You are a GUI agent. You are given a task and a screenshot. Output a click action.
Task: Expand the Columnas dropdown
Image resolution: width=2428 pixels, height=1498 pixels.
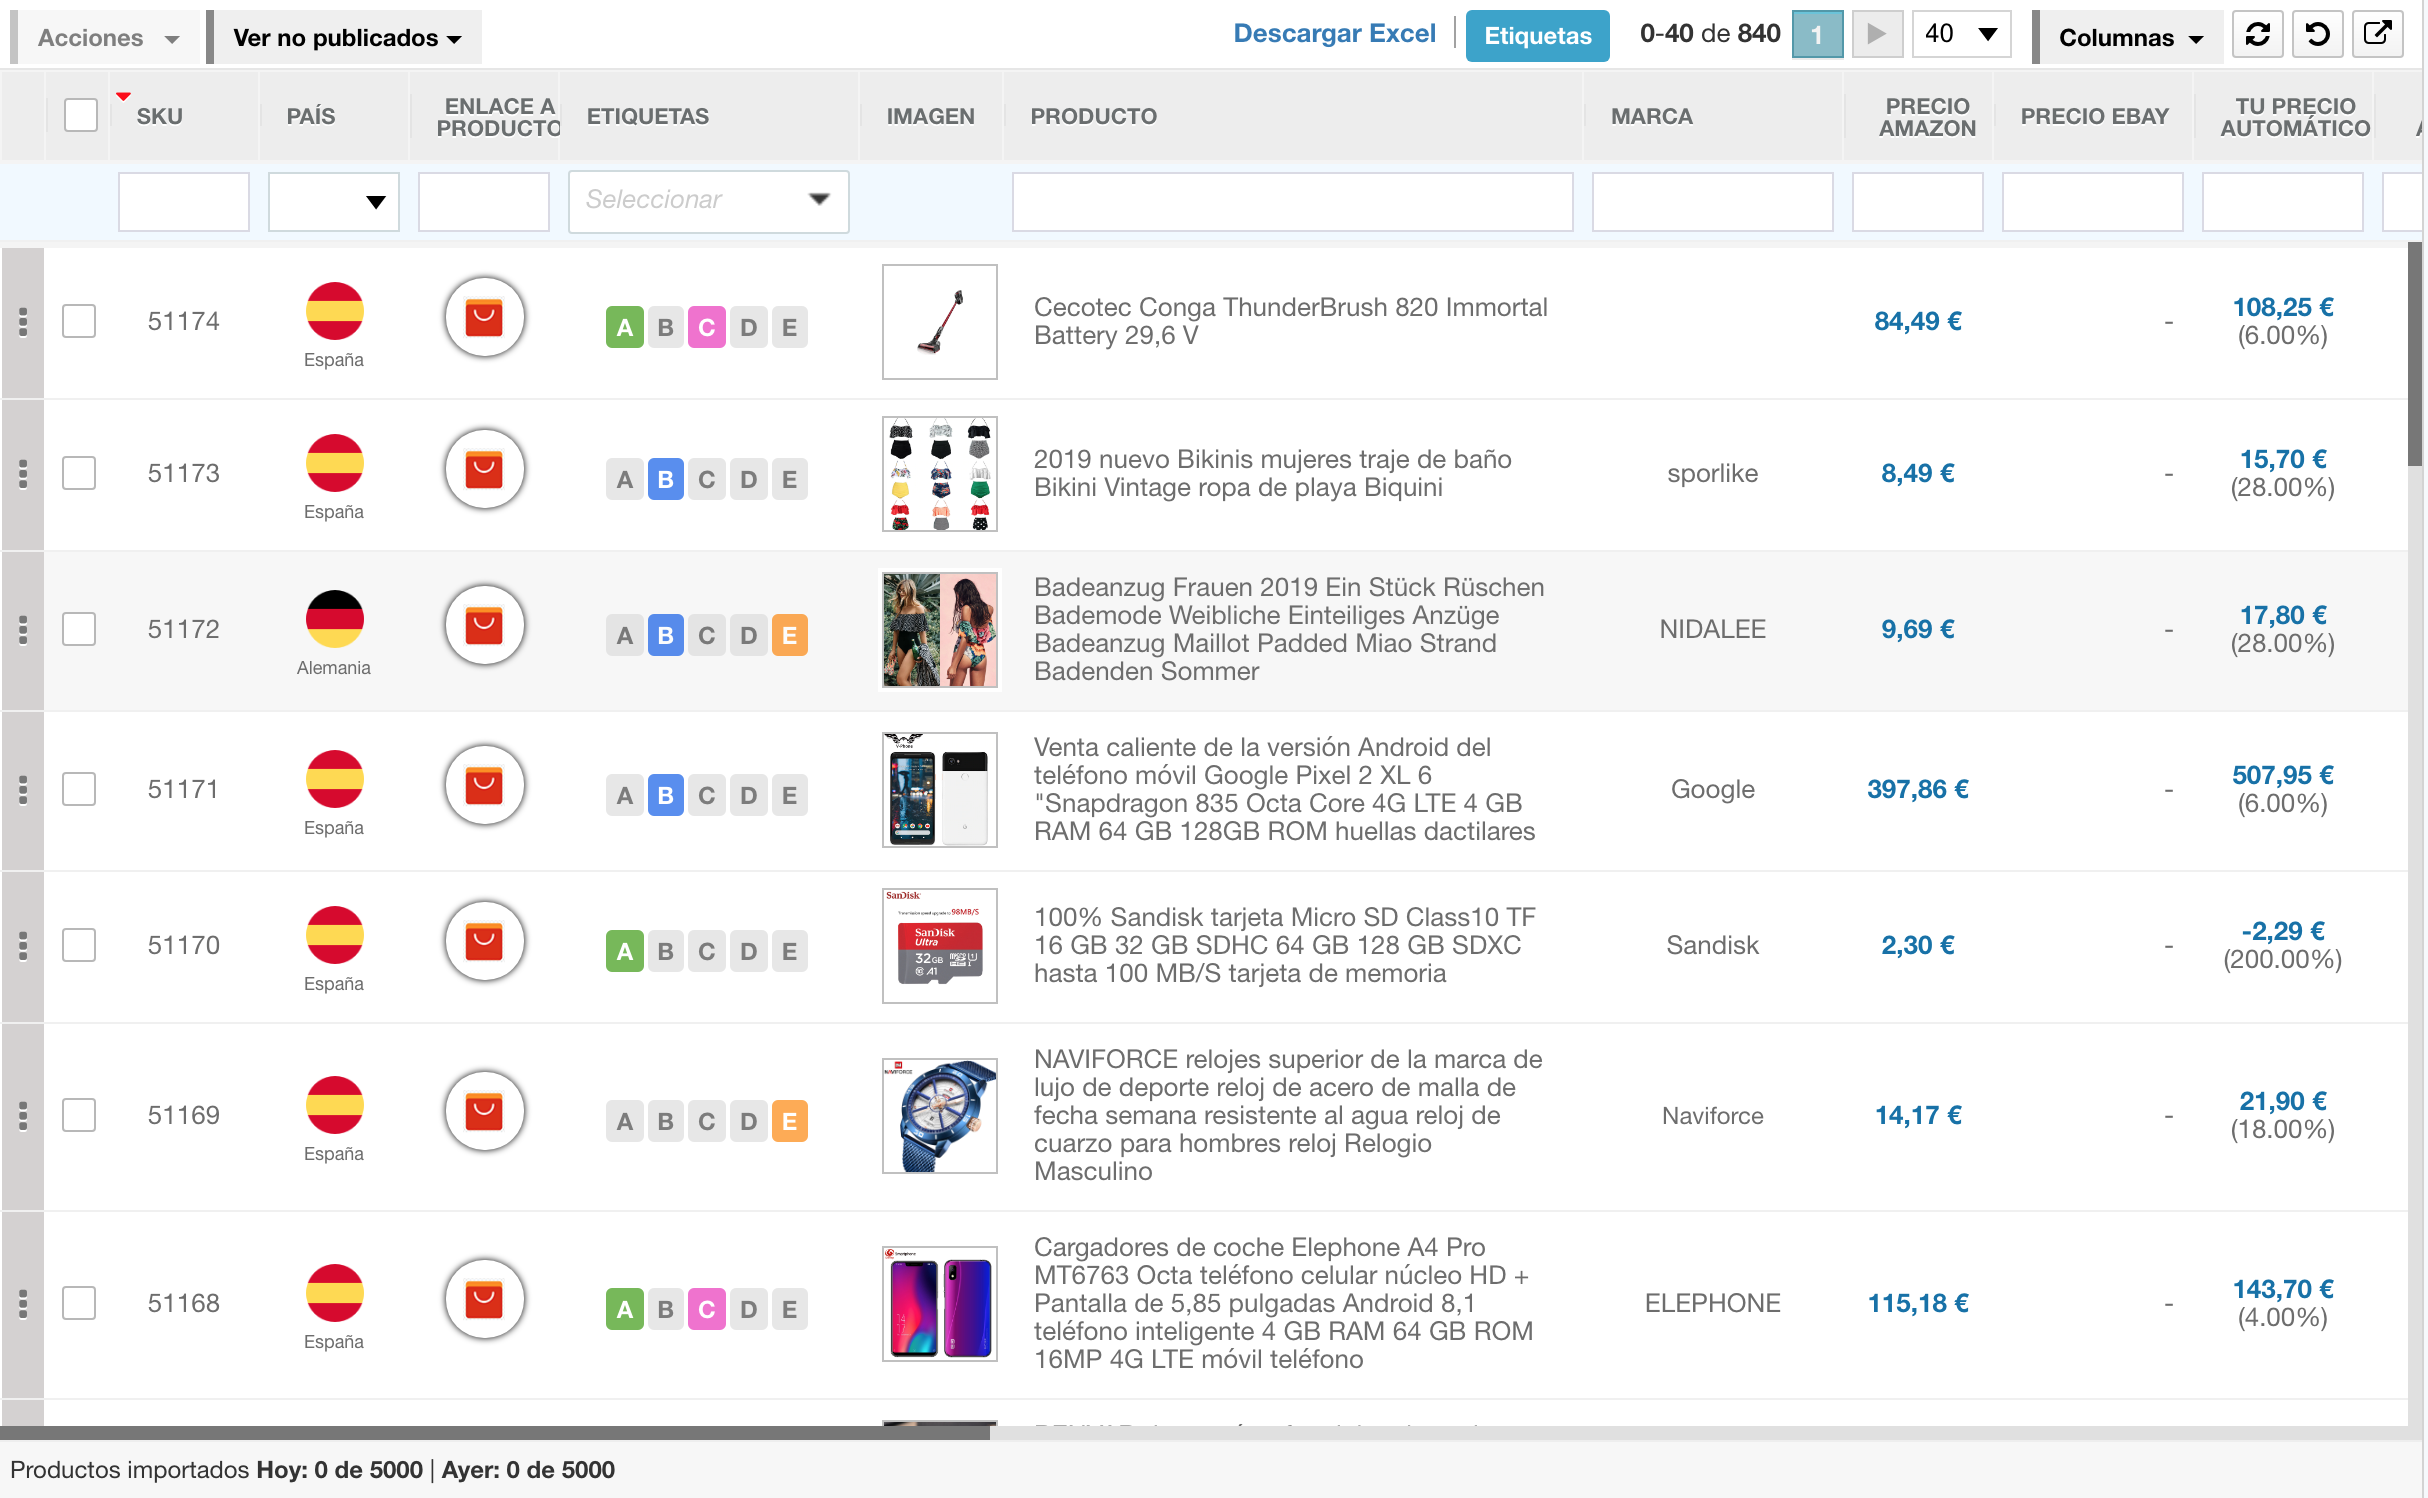(2130, 38)
